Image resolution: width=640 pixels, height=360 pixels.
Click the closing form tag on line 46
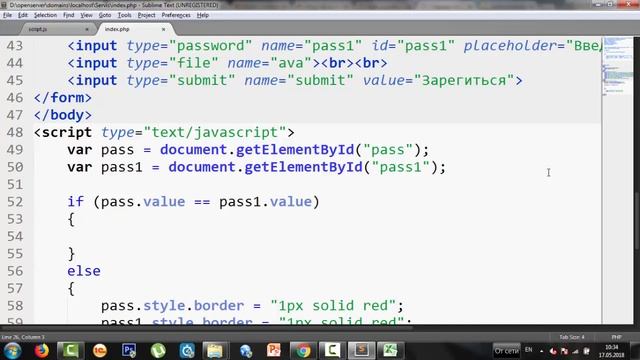[x=63, y=98]
